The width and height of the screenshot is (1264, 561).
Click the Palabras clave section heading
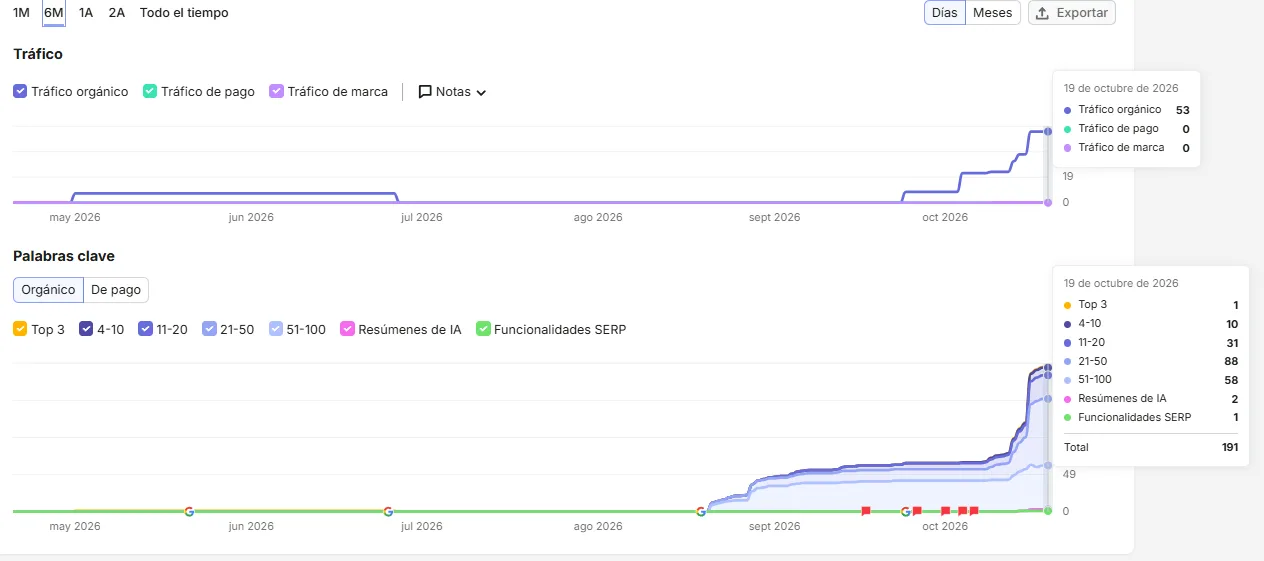click(x=64, y=256)
